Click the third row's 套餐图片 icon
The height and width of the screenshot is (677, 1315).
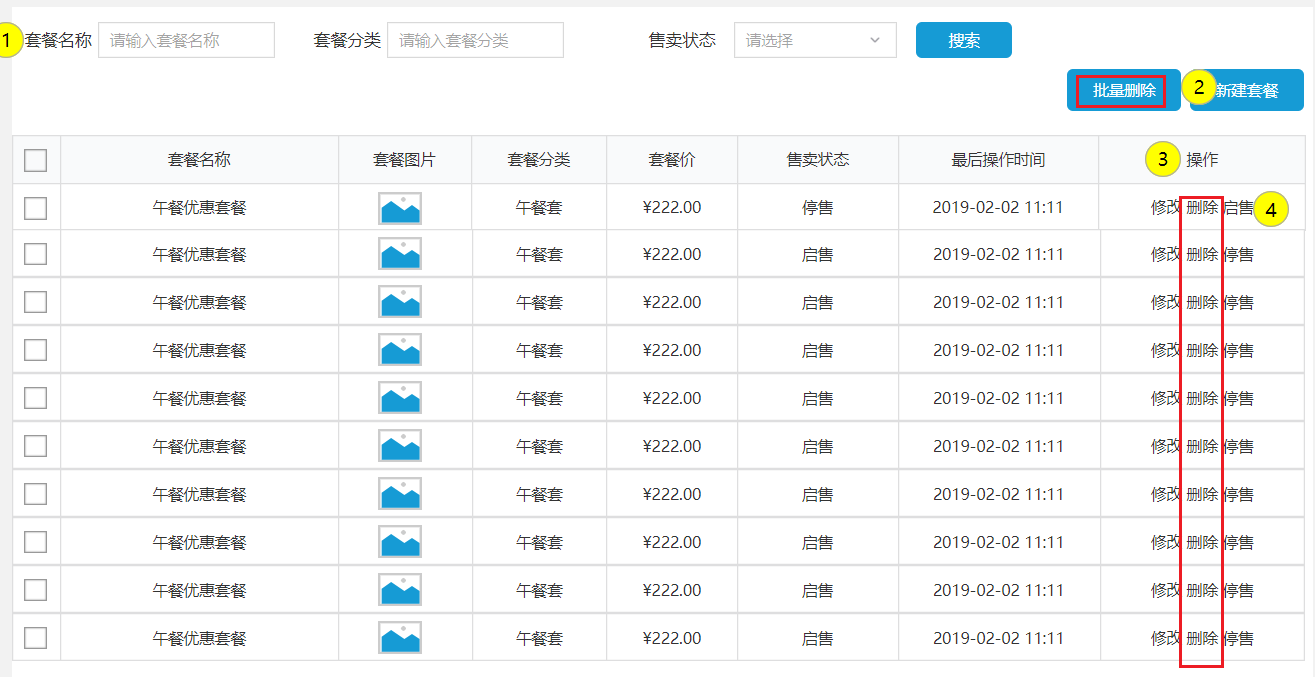click(399, 302)
